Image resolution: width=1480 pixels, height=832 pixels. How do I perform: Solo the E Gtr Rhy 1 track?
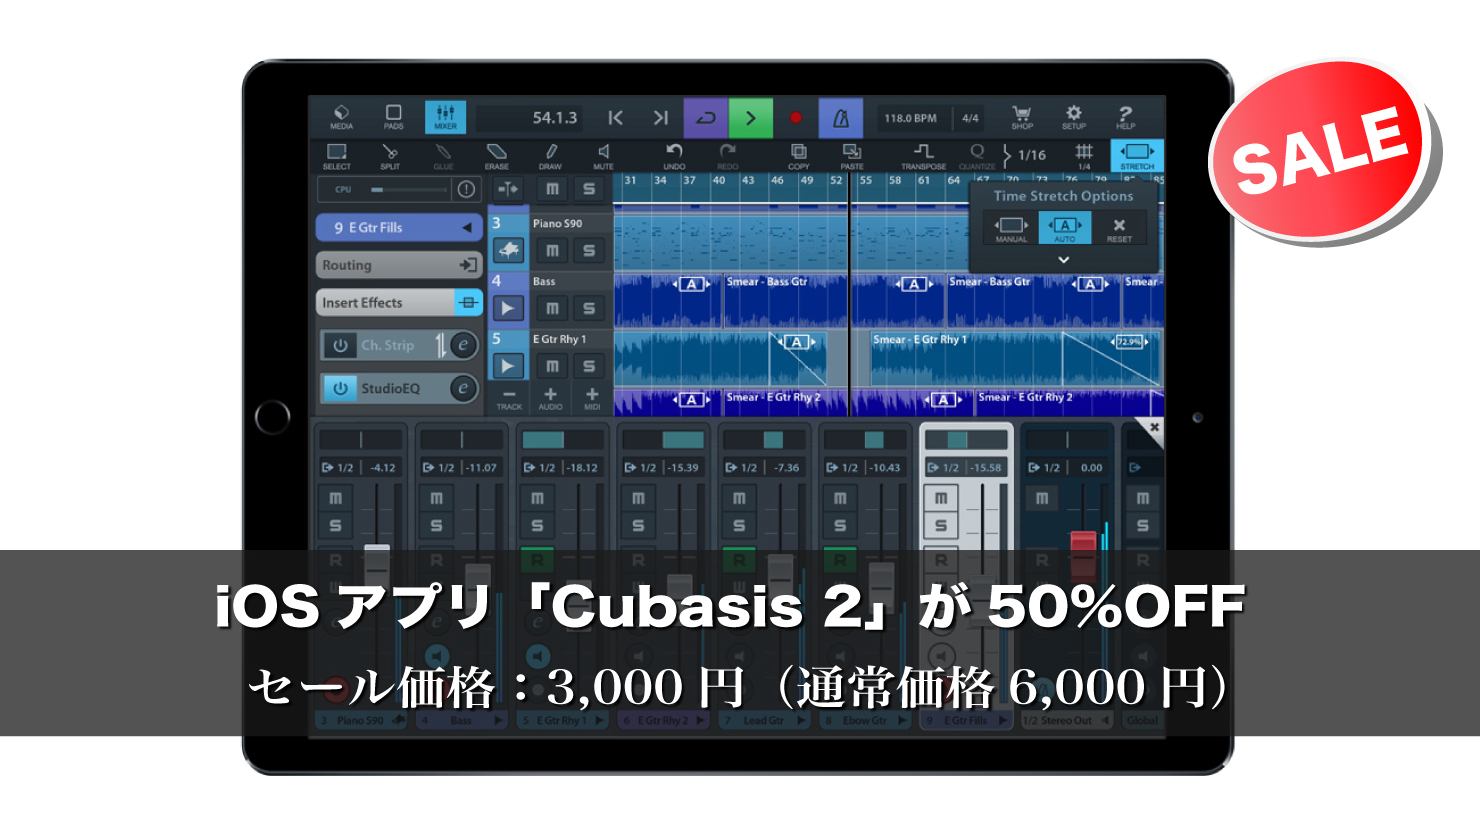[x=589, y=366]
